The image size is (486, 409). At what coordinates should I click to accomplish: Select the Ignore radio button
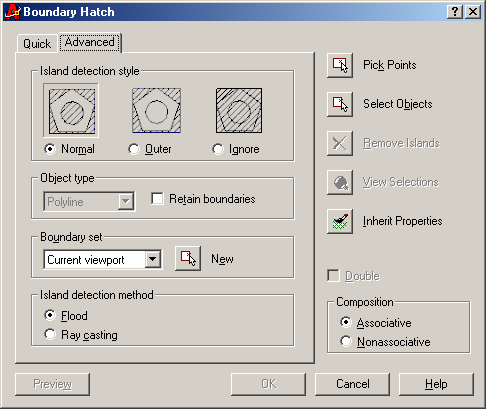[x=218, y=149]
